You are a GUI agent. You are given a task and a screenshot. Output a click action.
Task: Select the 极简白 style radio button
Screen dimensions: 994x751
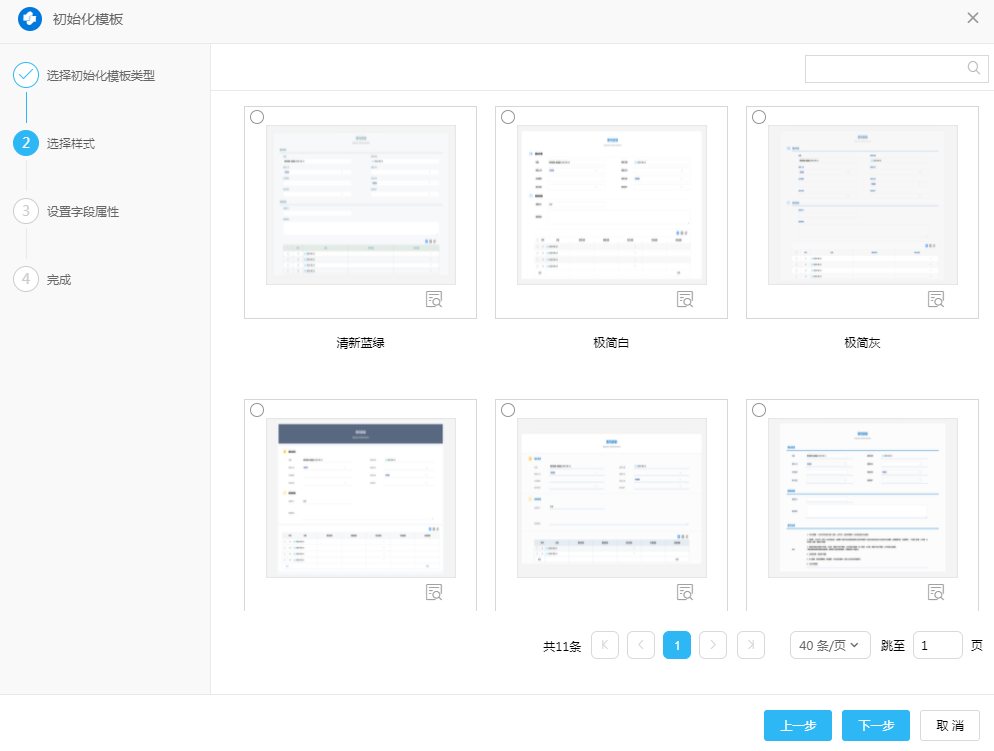pos(508,117)
